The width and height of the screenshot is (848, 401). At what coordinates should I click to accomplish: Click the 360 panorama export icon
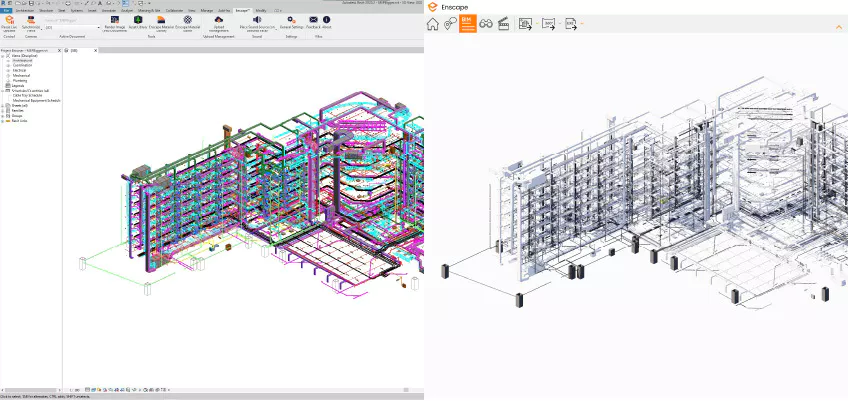(x=548, y=24)
